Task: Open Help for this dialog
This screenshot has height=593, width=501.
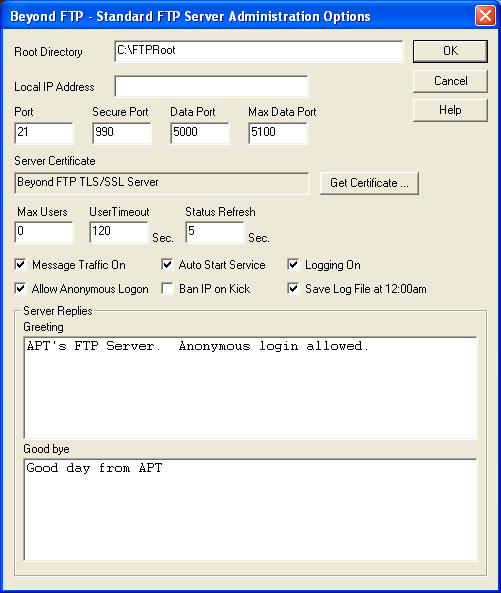Action: tap(450, 110)
